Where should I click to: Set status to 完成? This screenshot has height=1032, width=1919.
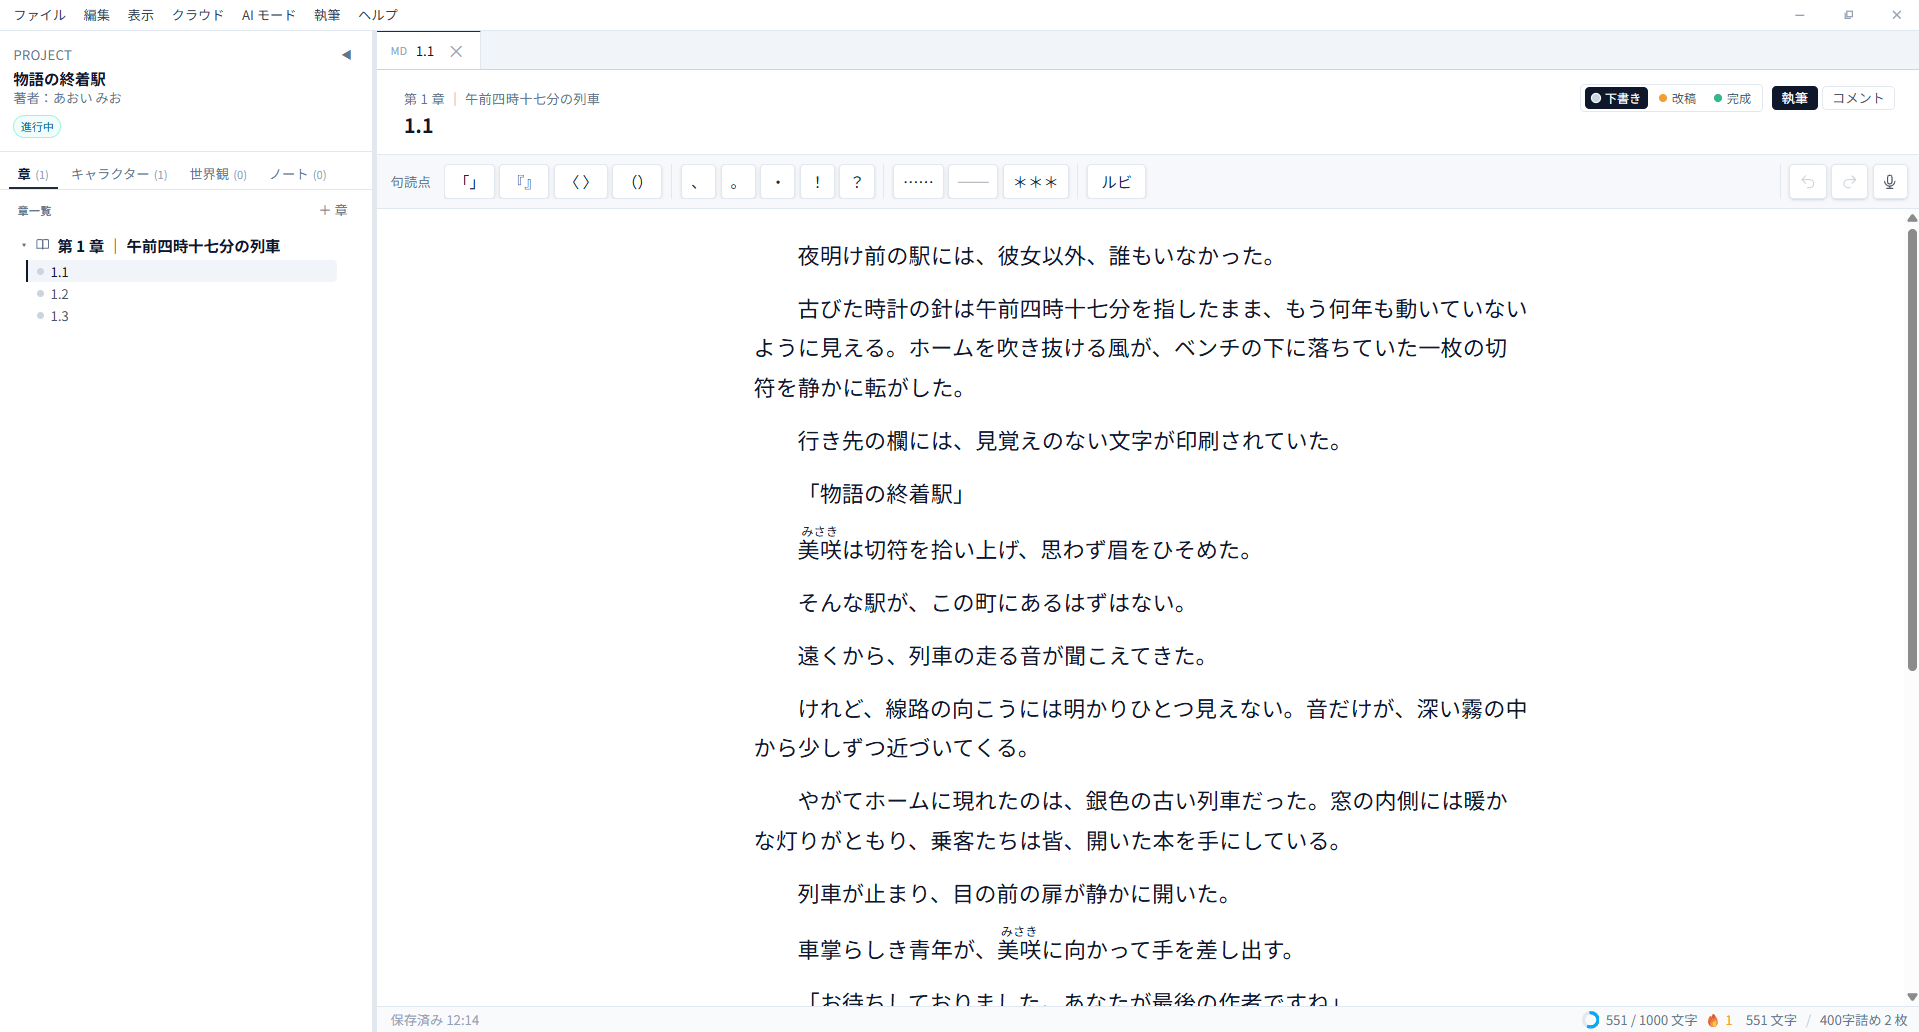[x=1733, y=98]
